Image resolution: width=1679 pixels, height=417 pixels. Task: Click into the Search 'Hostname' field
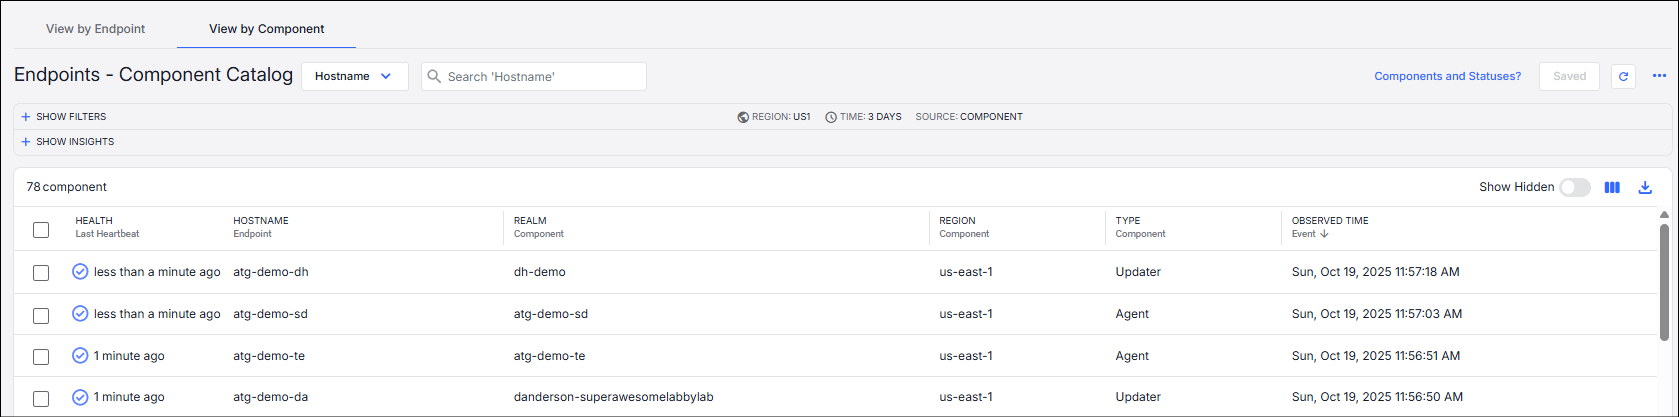coord(540,76)
